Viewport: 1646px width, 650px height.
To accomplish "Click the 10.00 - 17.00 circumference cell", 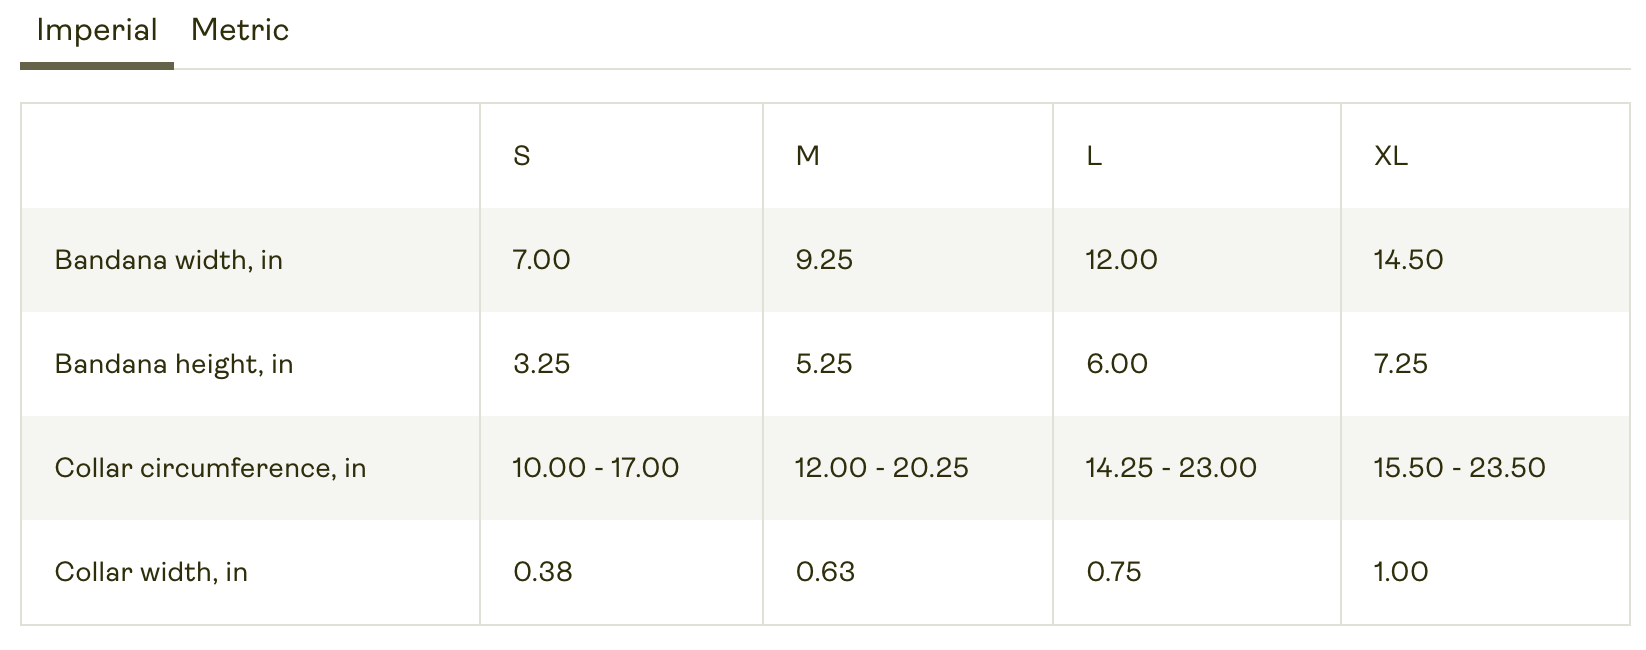I will tap(596, 468).
